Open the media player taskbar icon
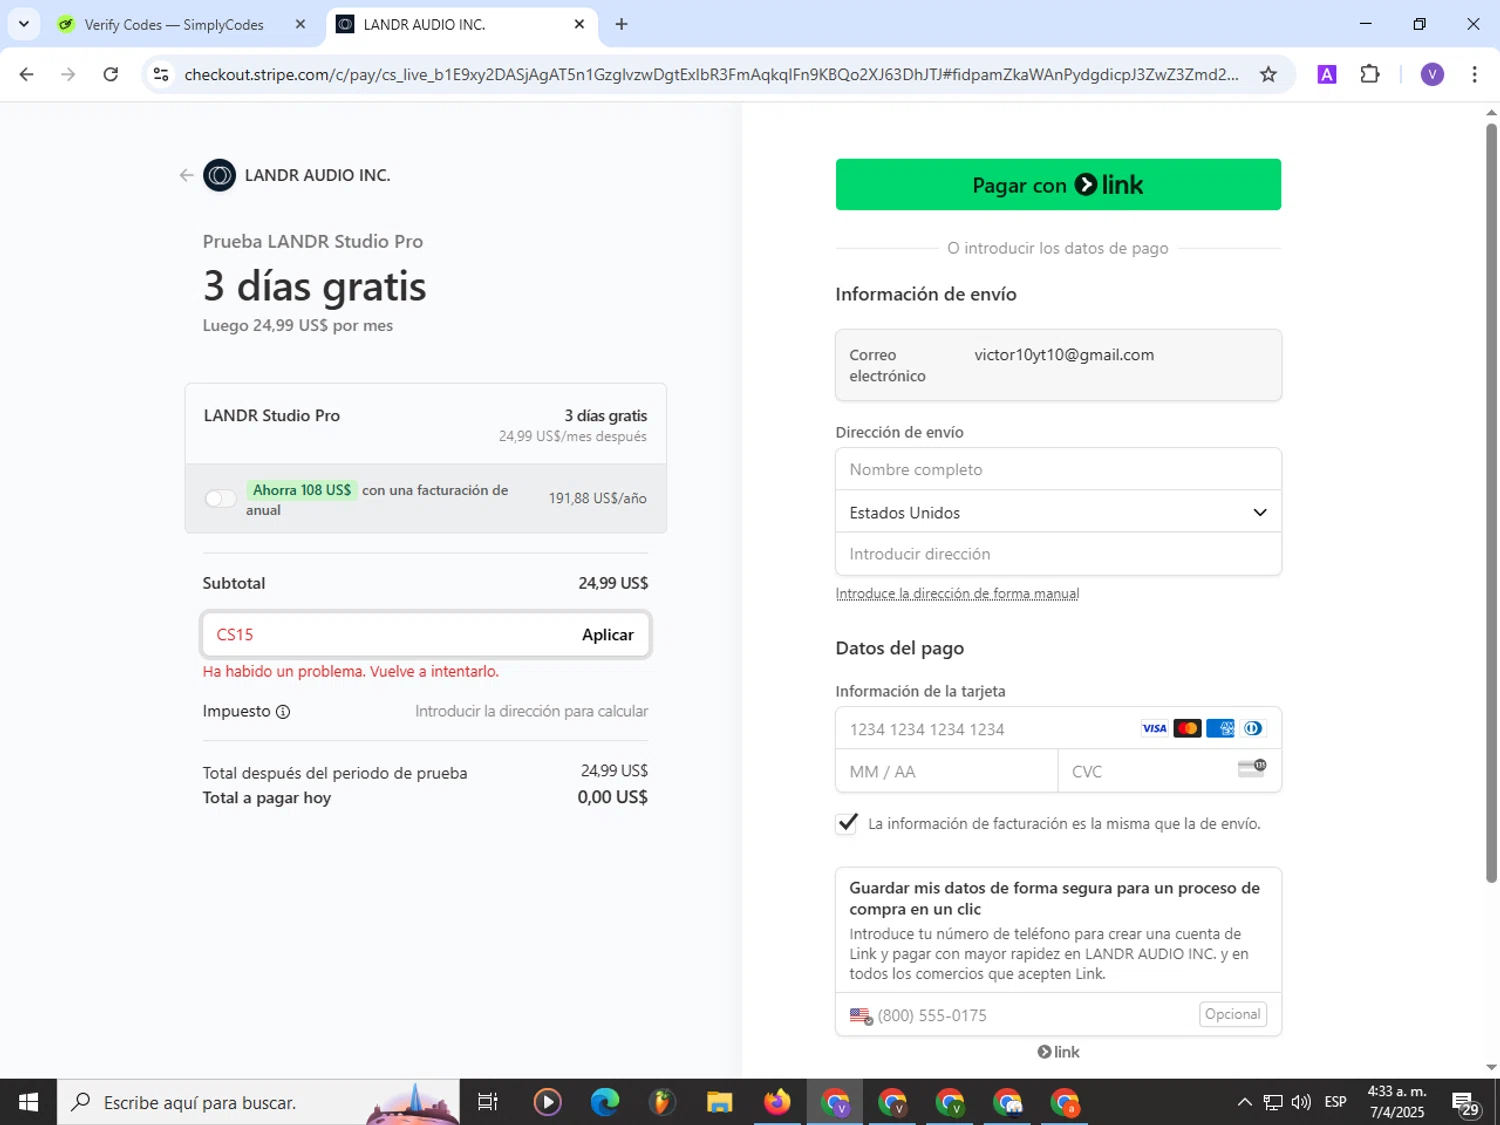Viewport: 1500px width, 1125px height. [547, 1102]
